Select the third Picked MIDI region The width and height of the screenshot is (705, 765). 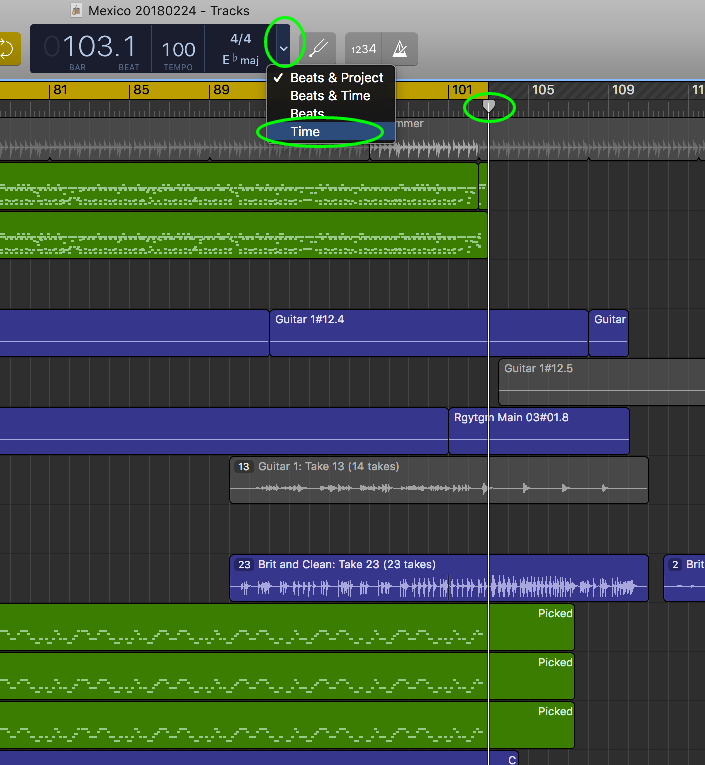click(x=287, y=725)
